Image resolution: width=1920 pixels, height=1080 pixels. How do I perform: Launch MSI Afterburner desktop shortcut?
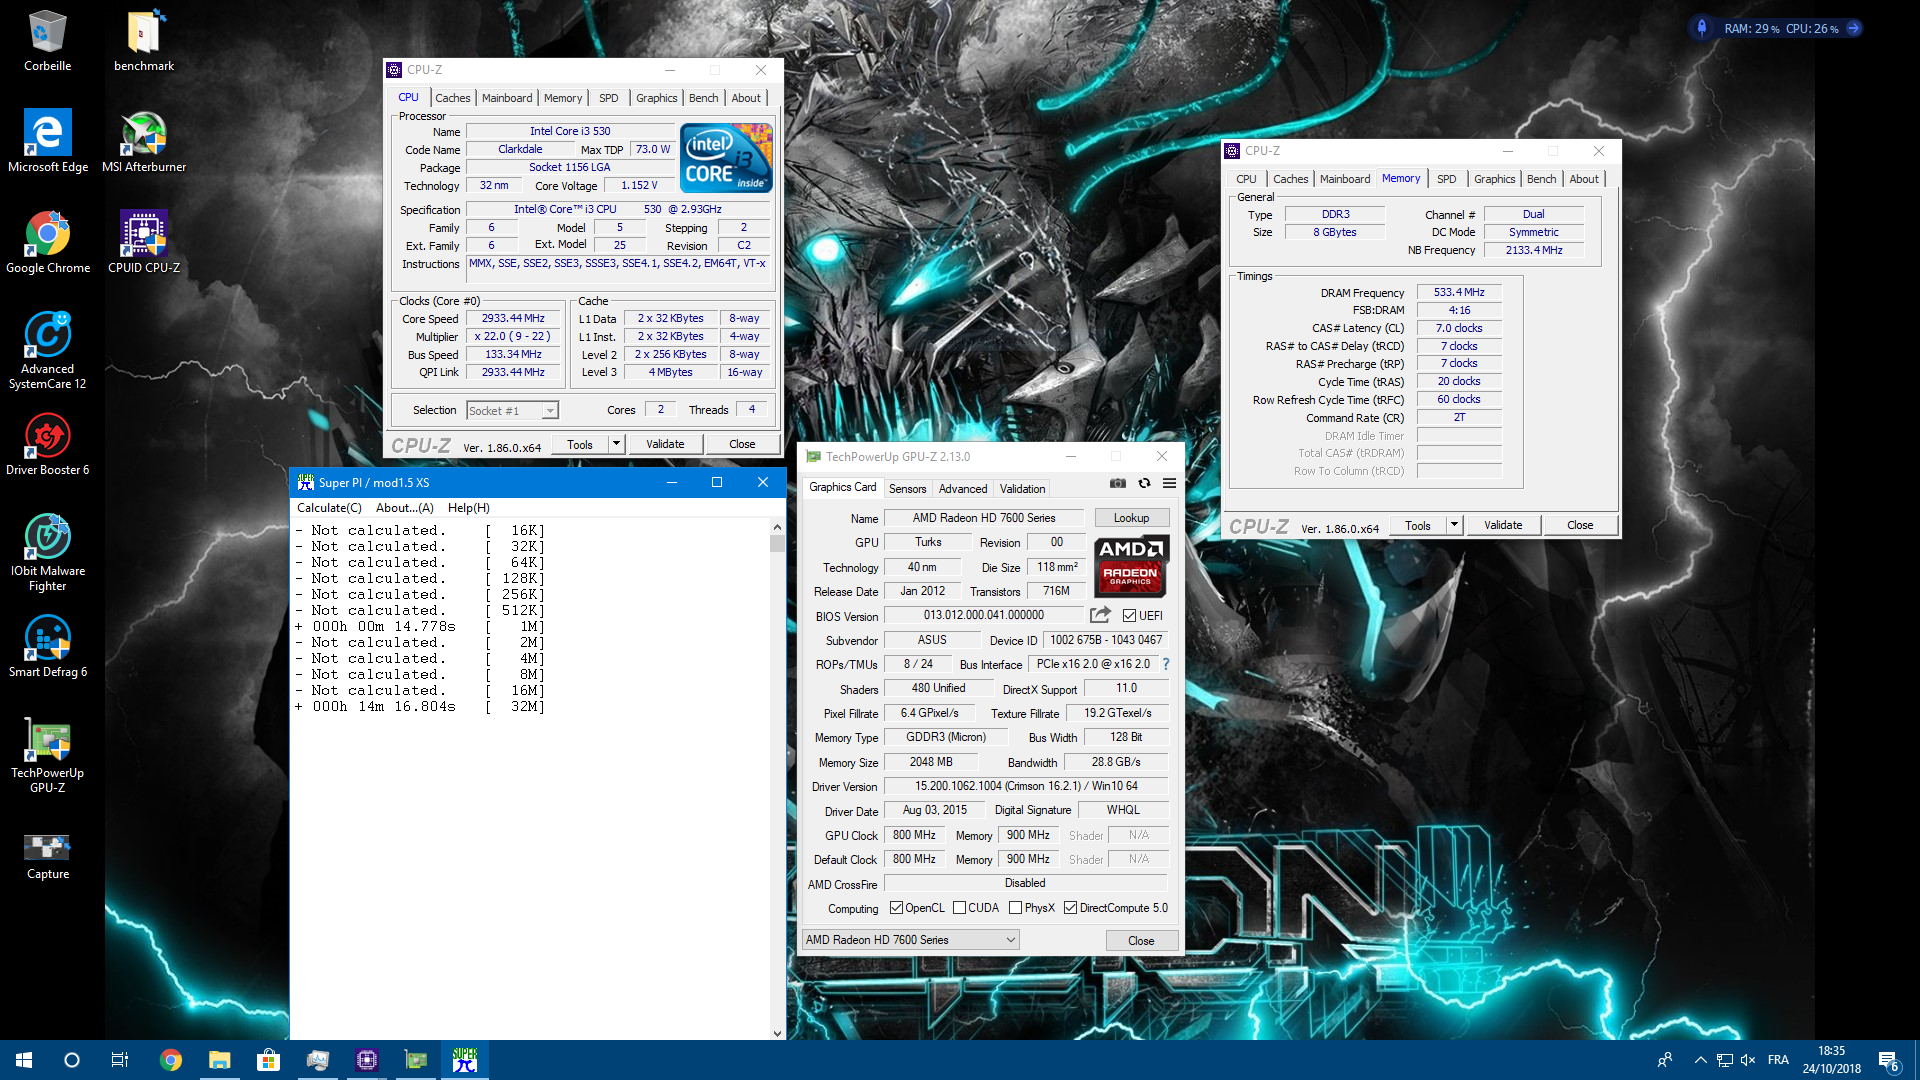click(144, 141)
